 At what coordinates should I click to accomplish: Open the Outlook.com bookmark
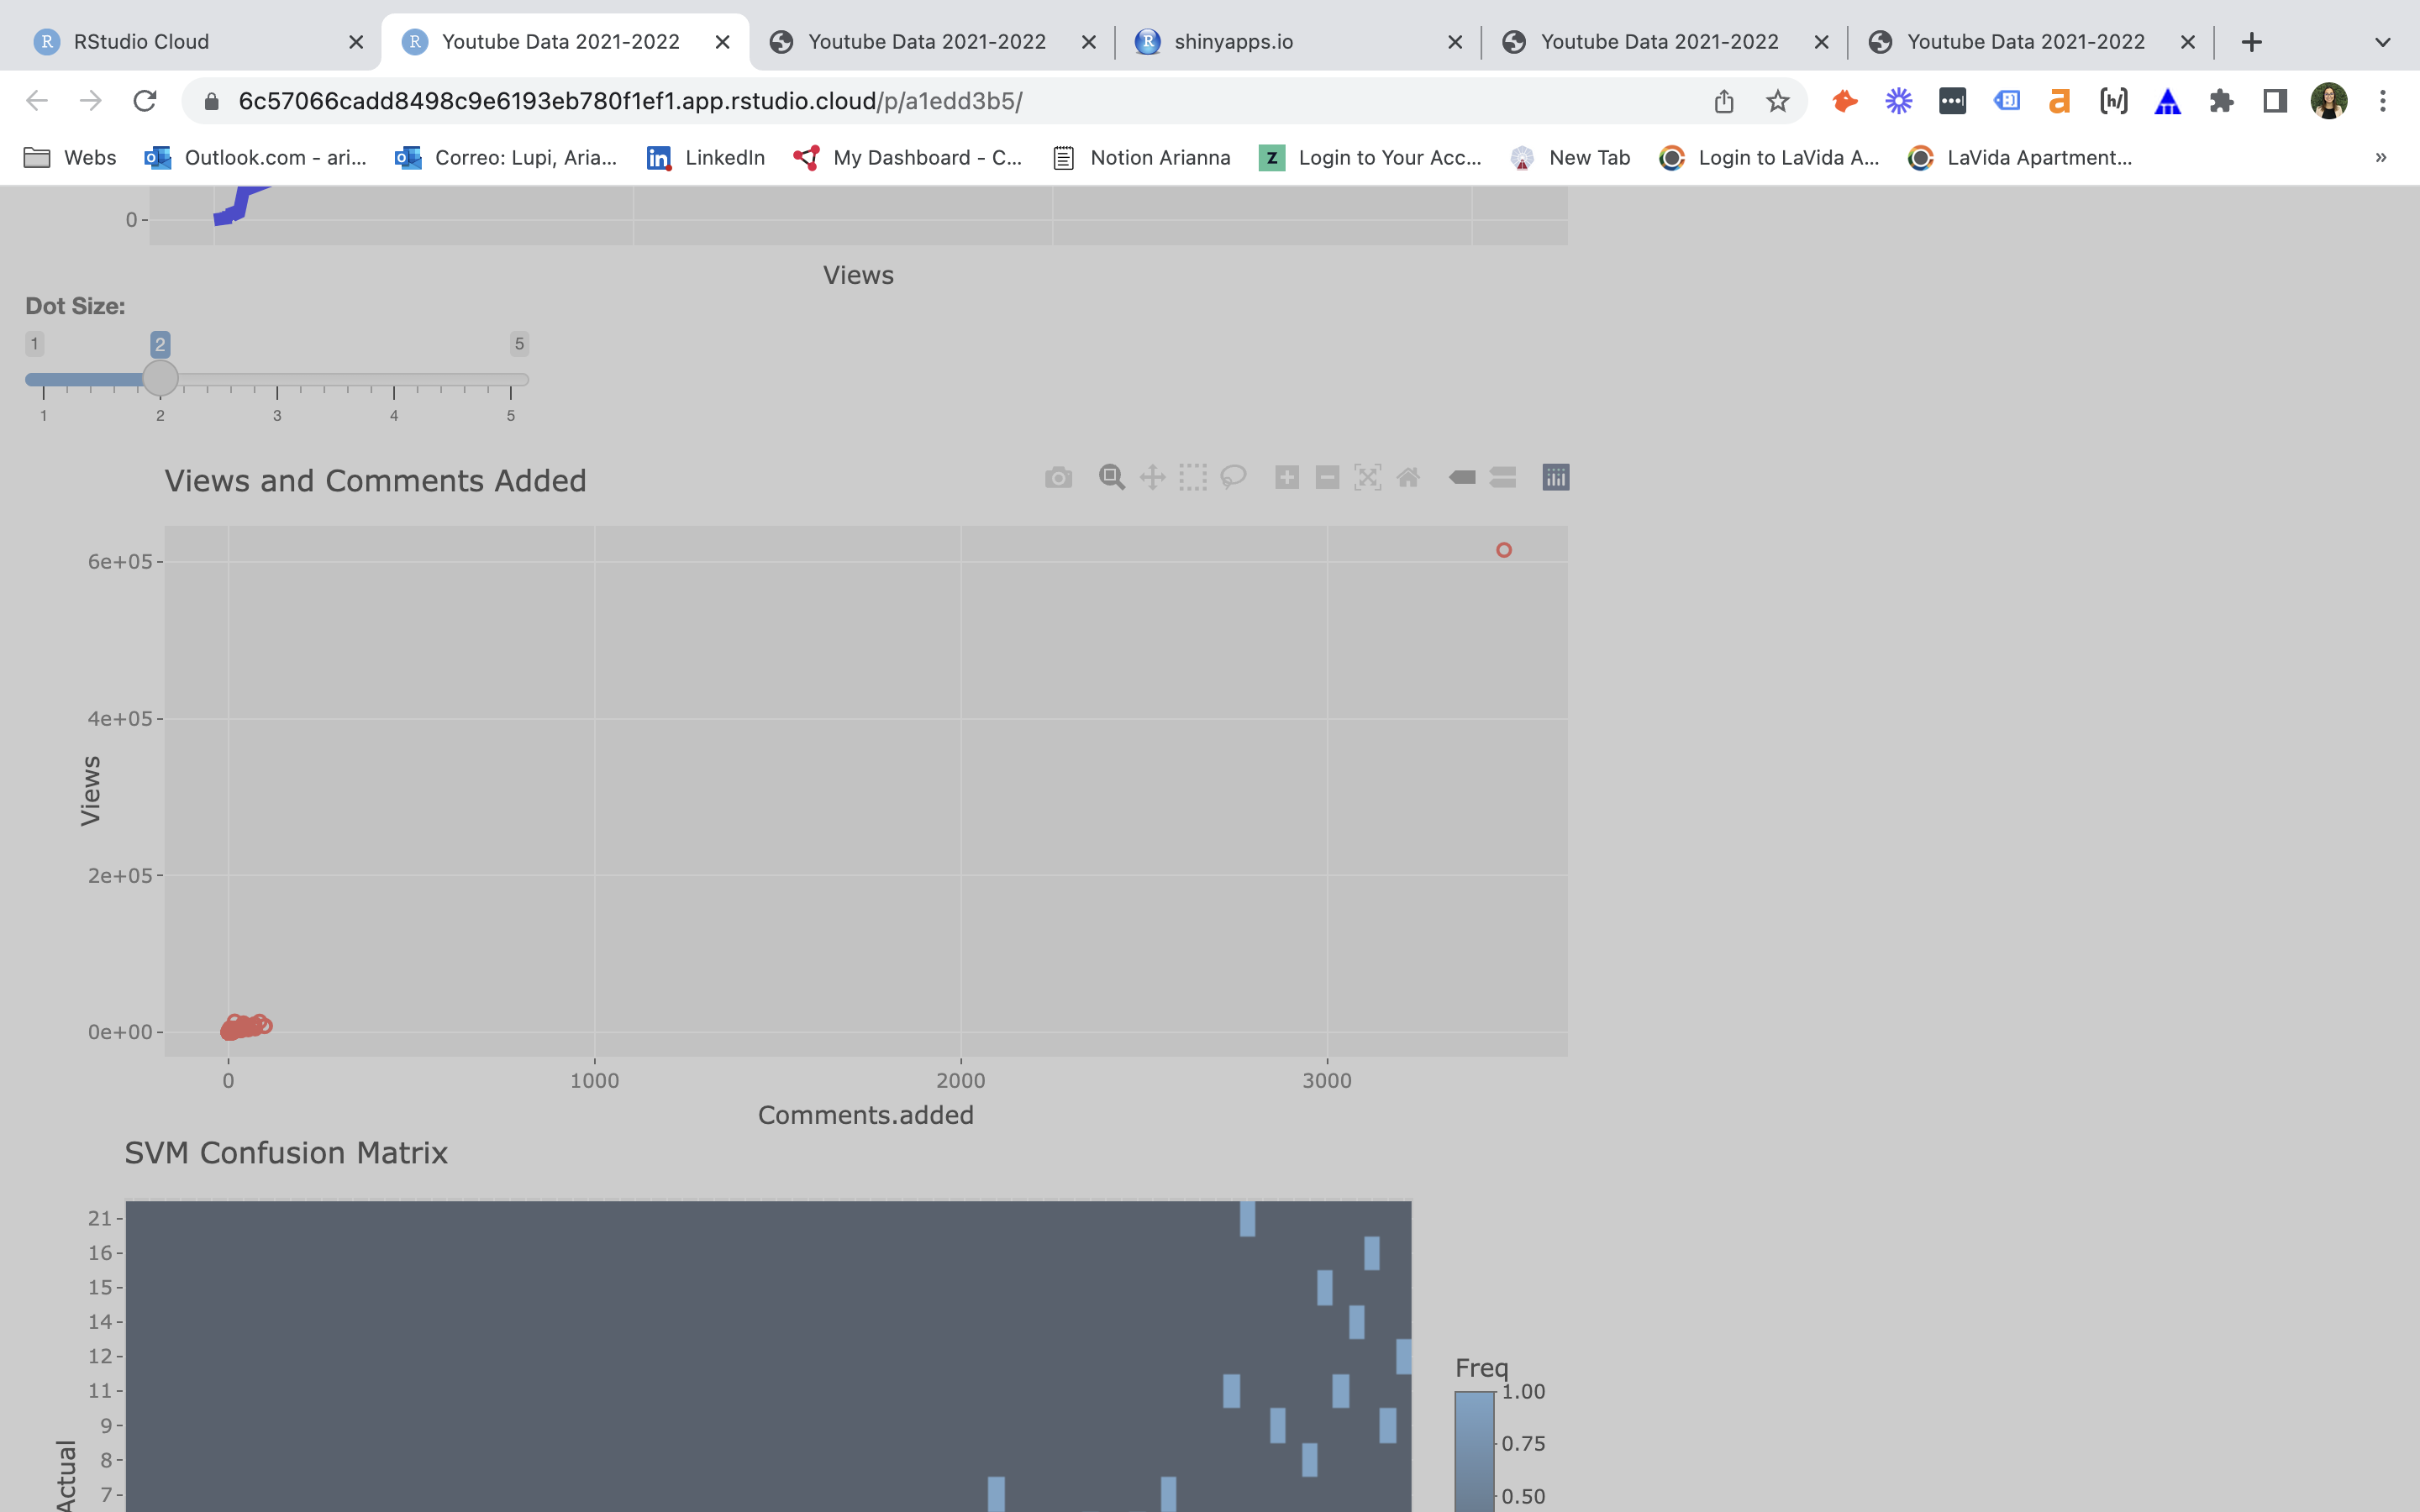pyautogui.click(x=256, y=157)
